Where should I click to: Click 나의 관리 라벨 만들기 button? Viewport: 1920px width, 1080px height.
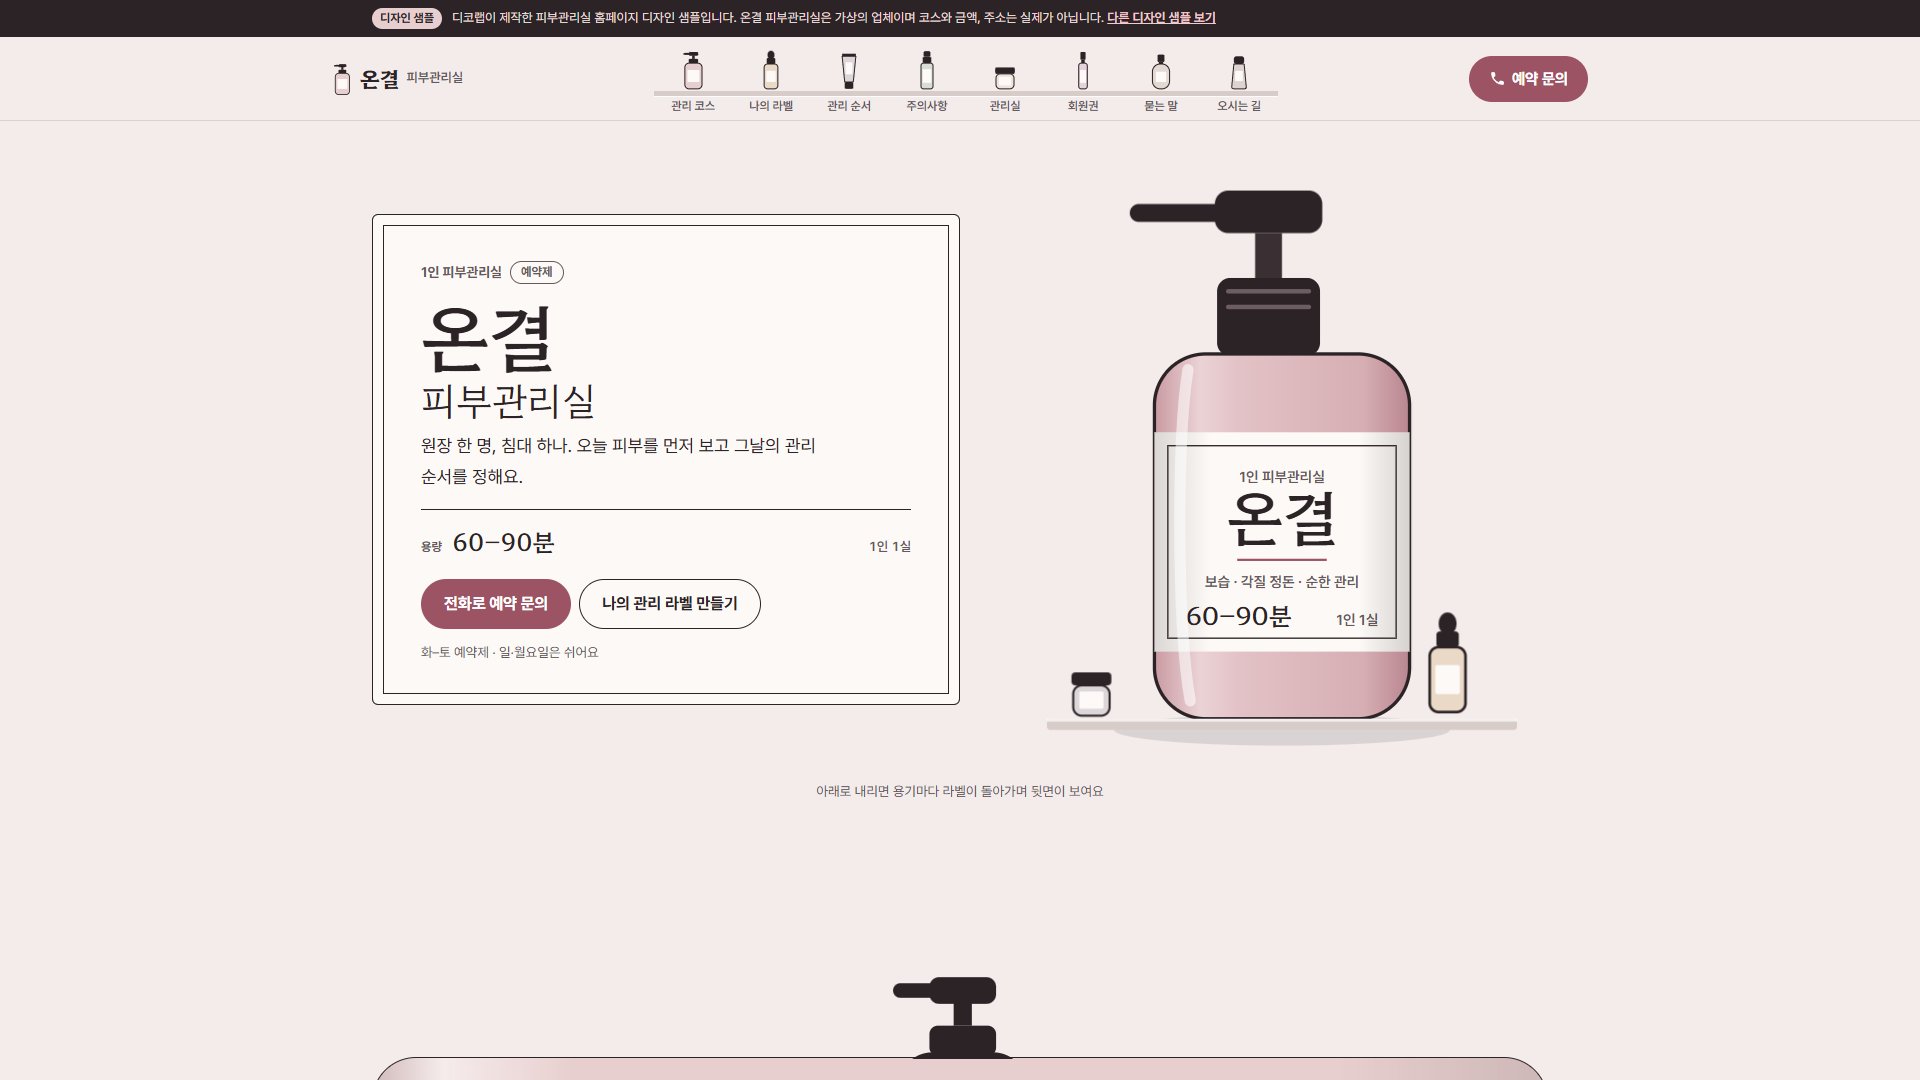click(670, 604)
